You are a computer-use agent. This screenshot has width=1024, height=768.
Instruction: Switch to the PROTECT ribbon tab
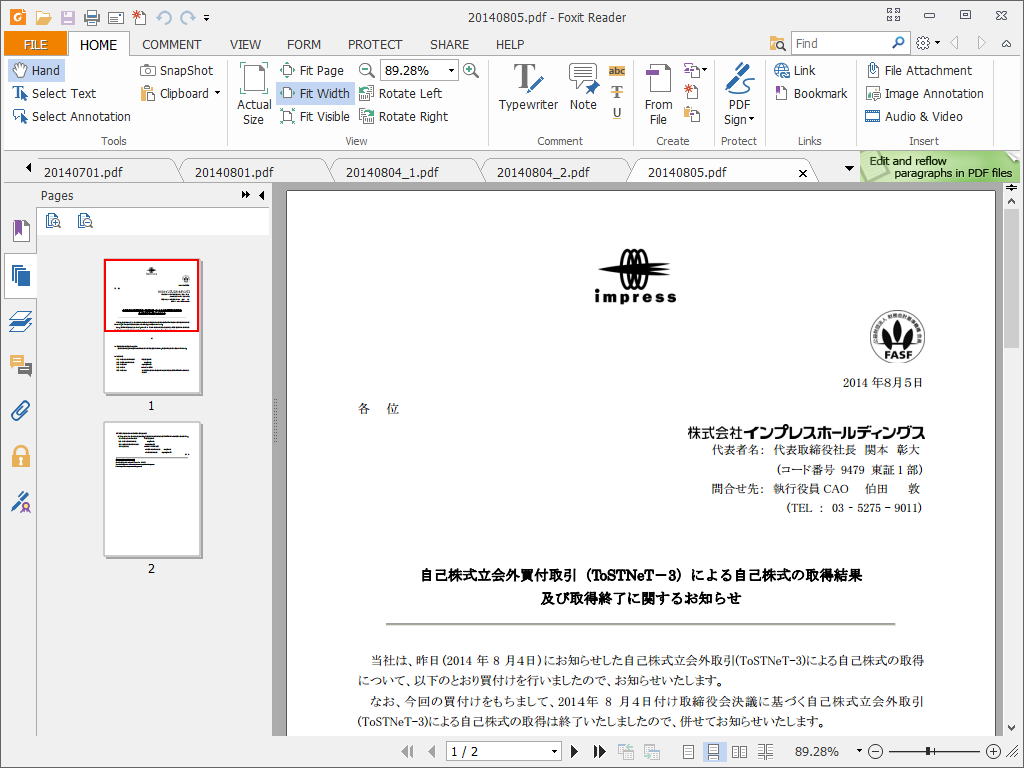pyautogui.click(x=375, y=44)
